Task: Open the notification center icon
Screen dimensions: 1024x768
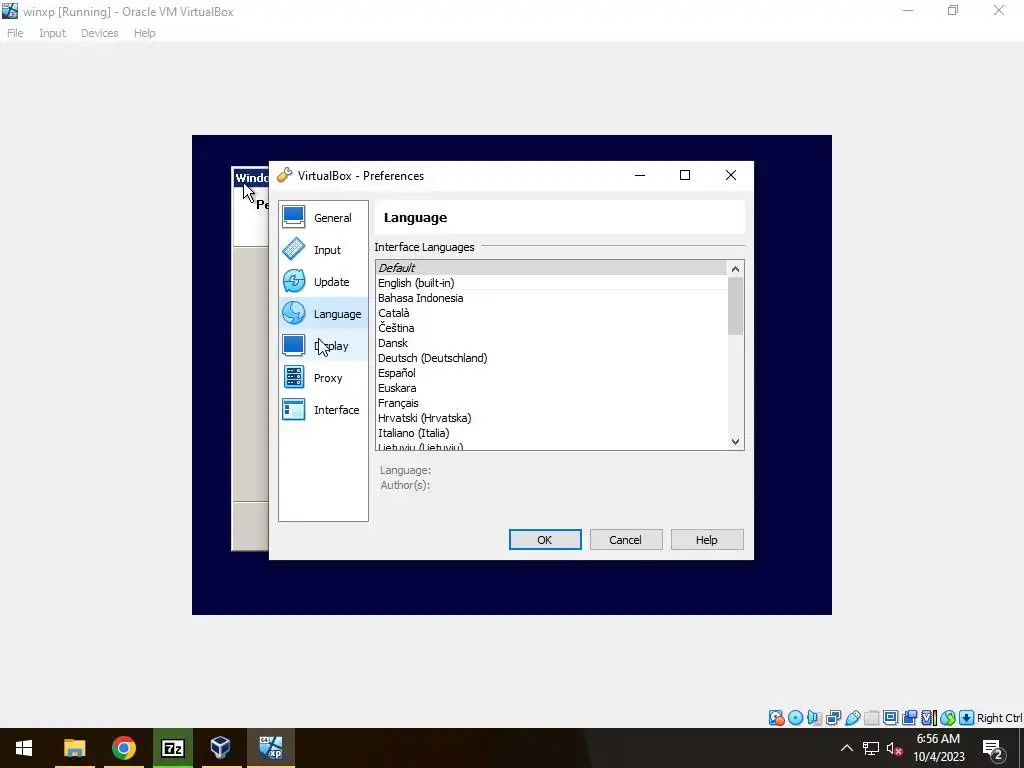Action: [993, 748]
